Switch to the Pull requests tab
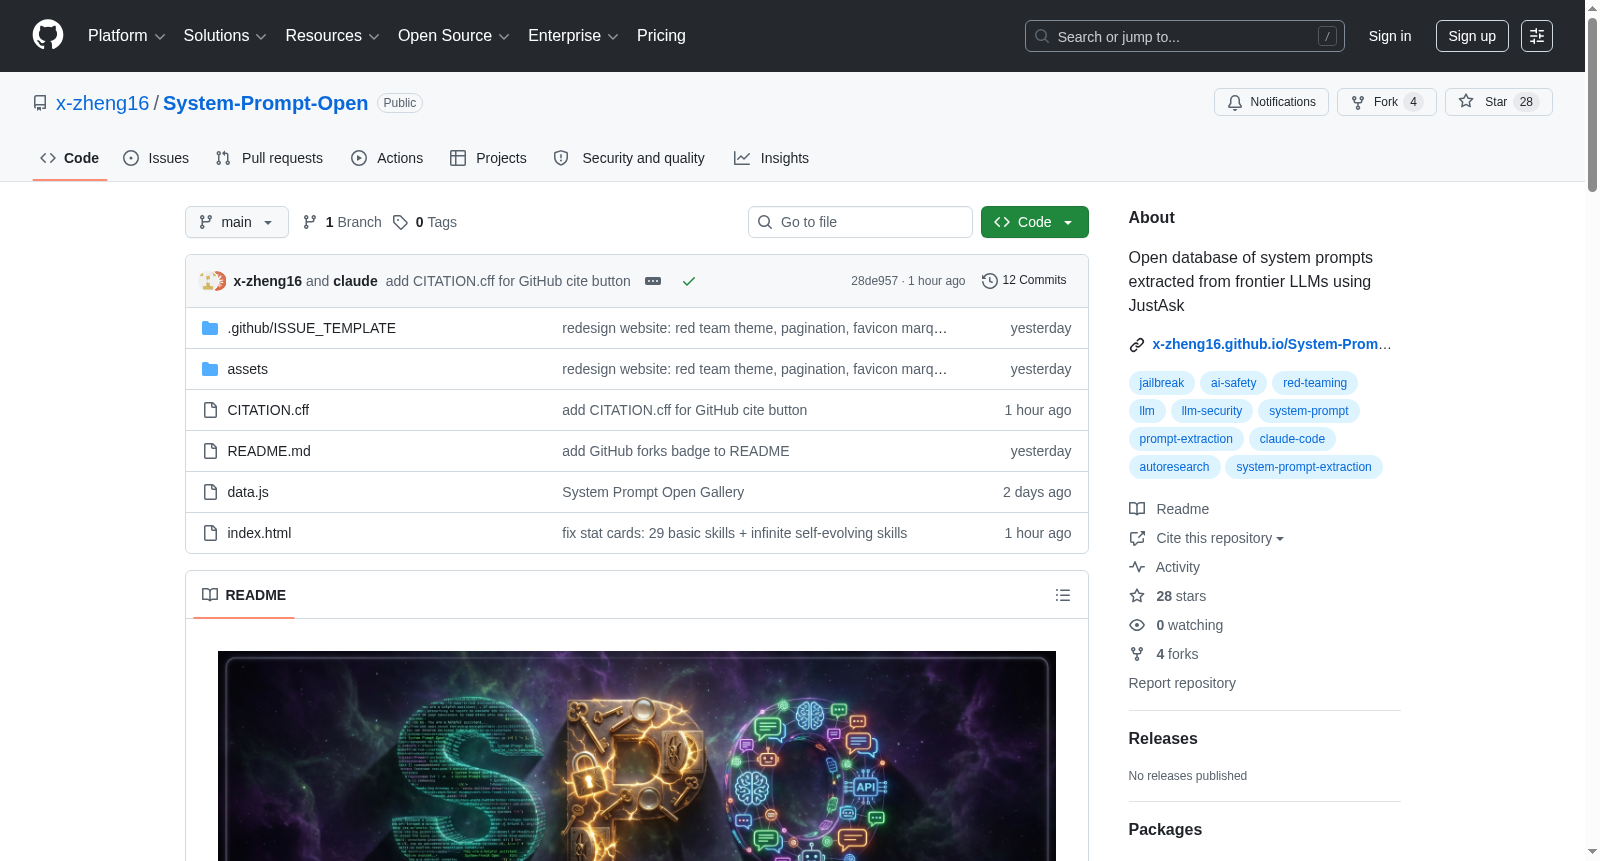Viewport: 1600px width, 861px height. 269,158
